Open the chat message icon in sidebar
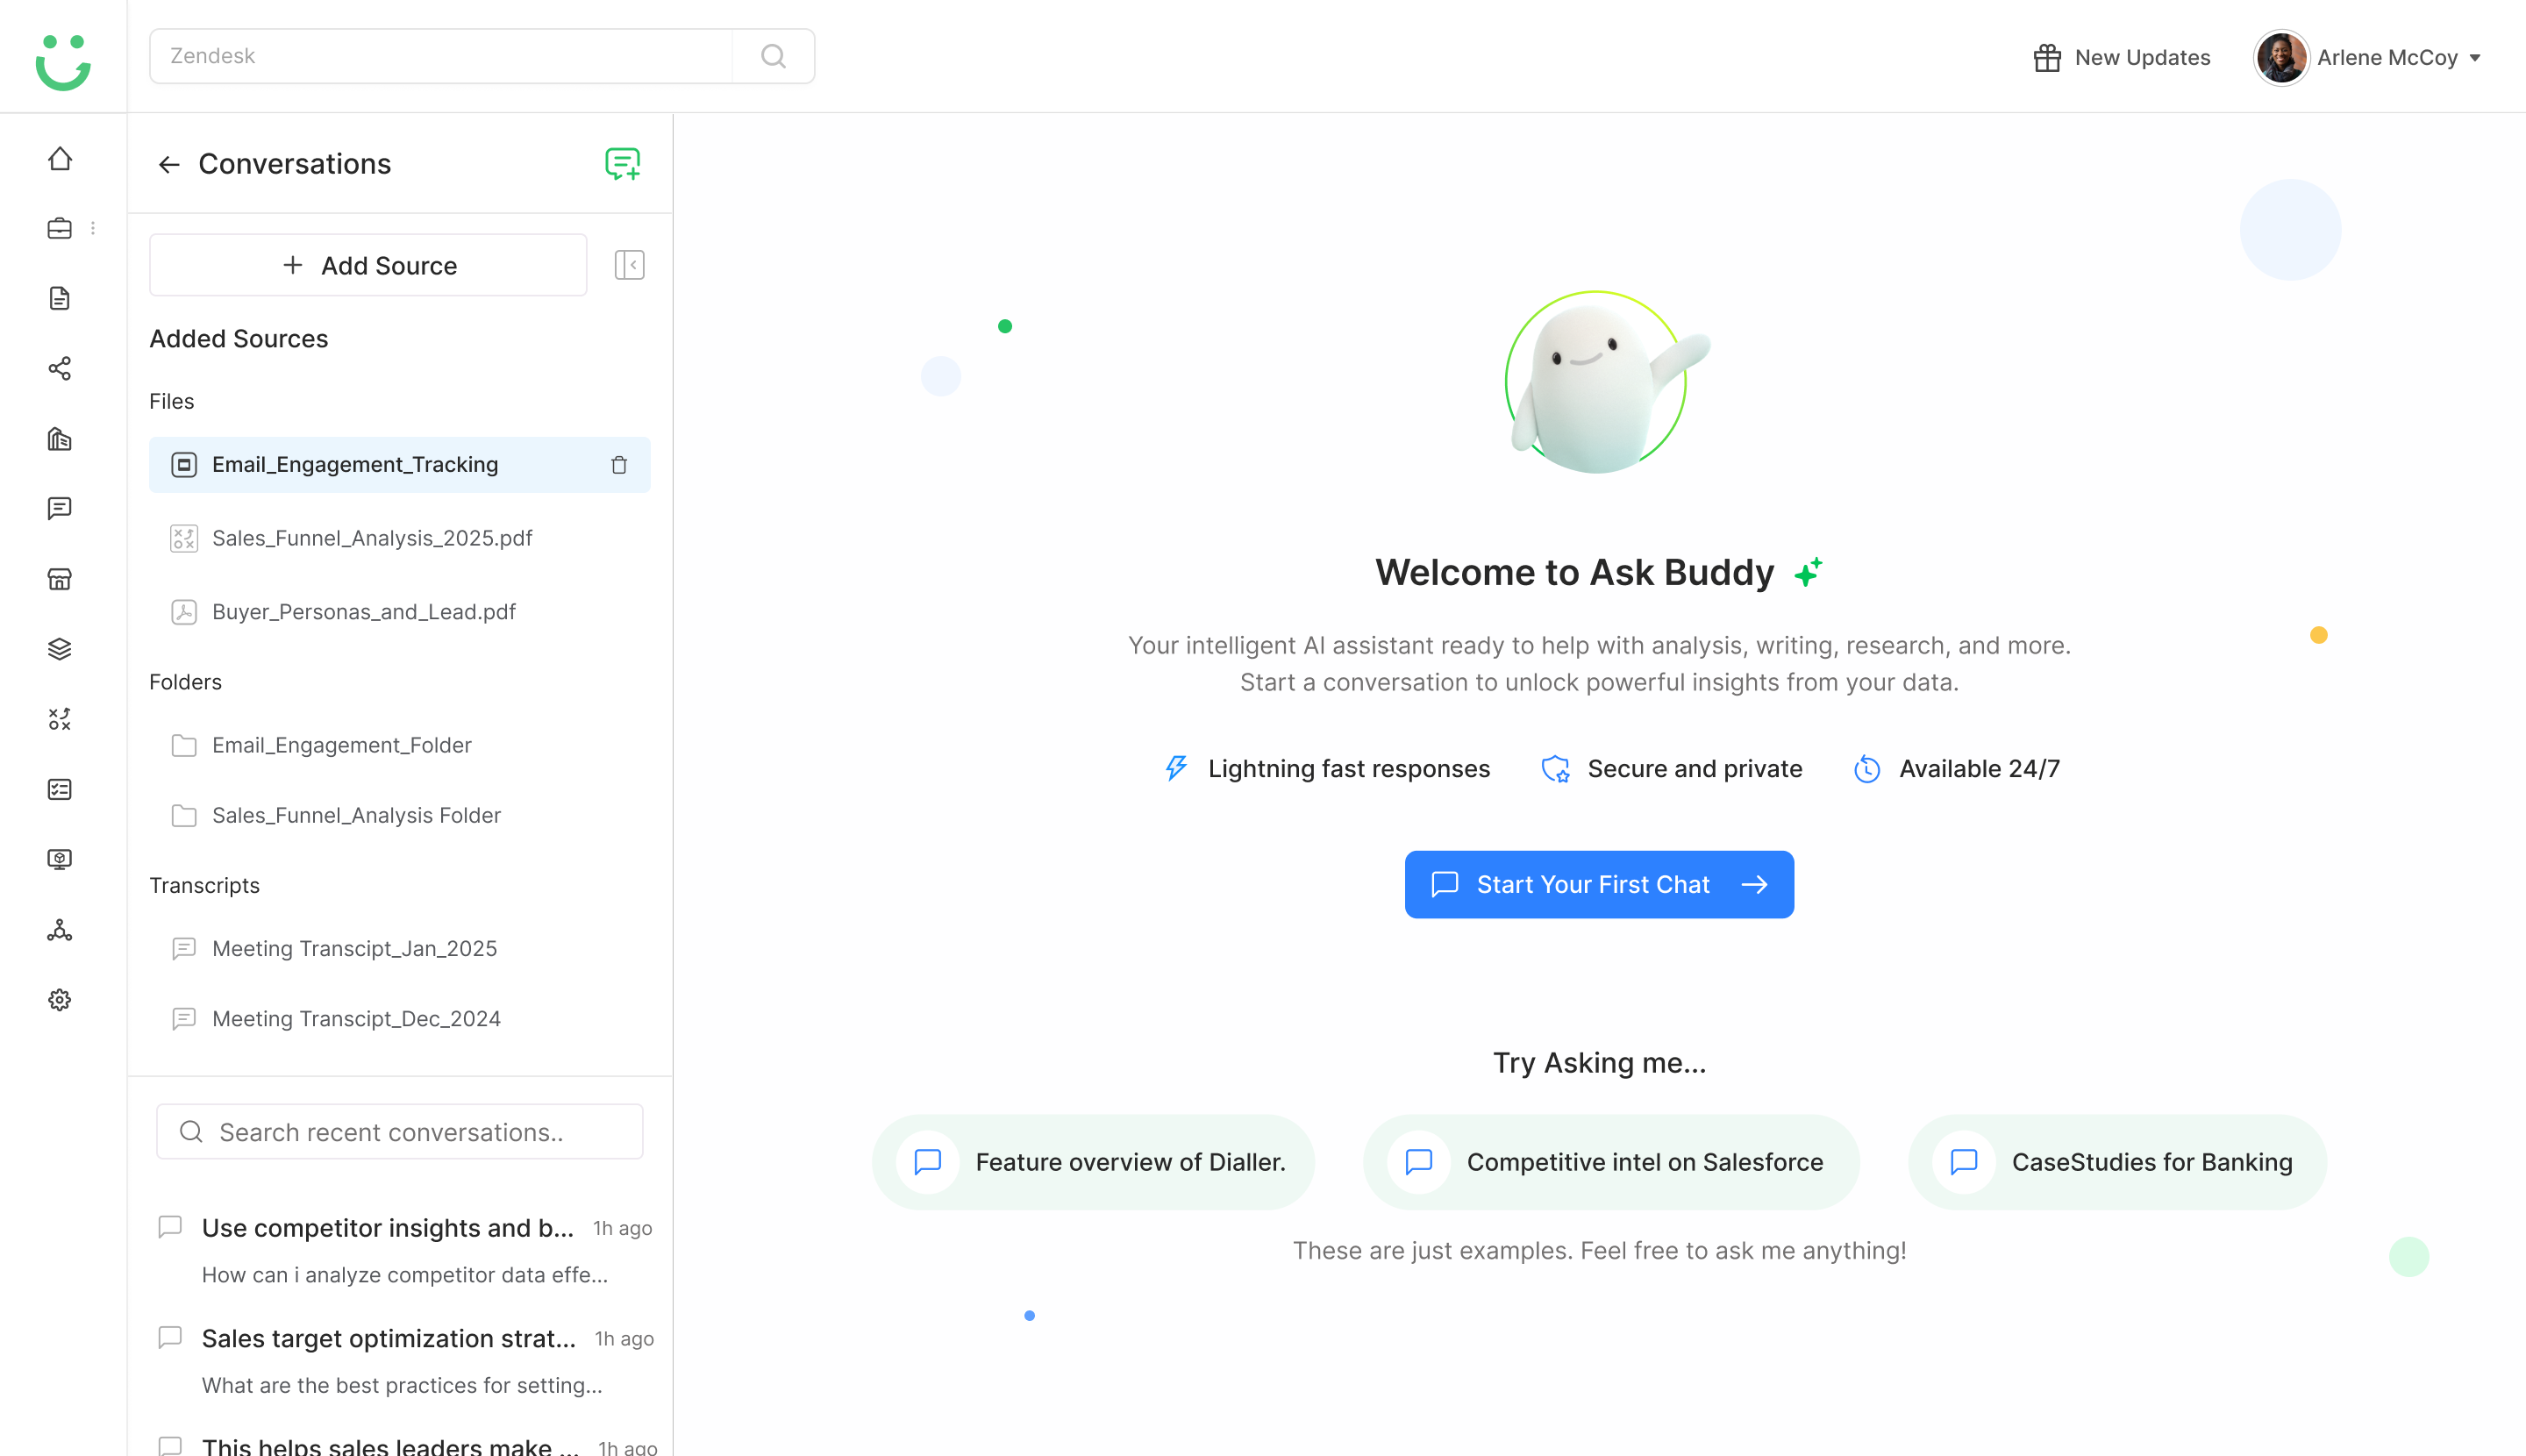This screenshot has height=1456, width=2526. coord(60,508)
